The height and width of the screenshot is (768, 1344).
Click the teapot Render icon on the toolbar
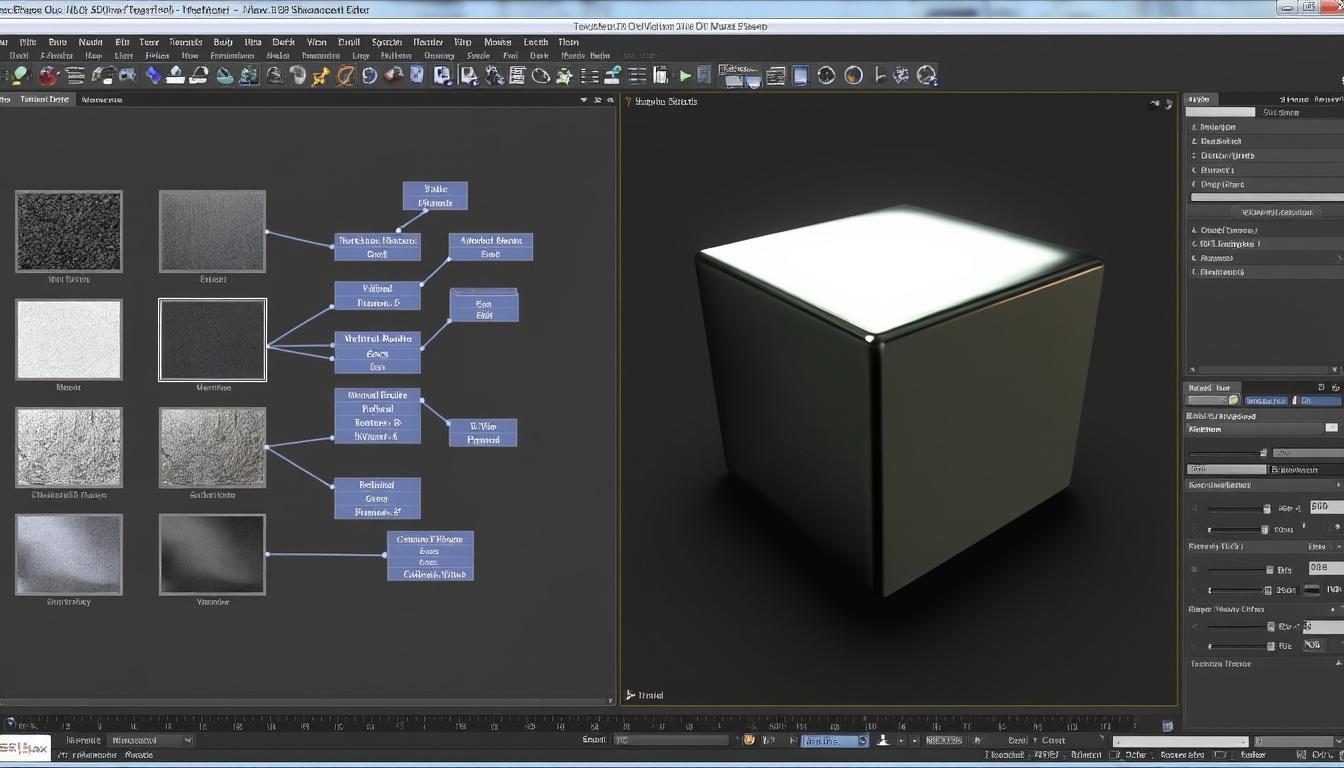[48, 75]
